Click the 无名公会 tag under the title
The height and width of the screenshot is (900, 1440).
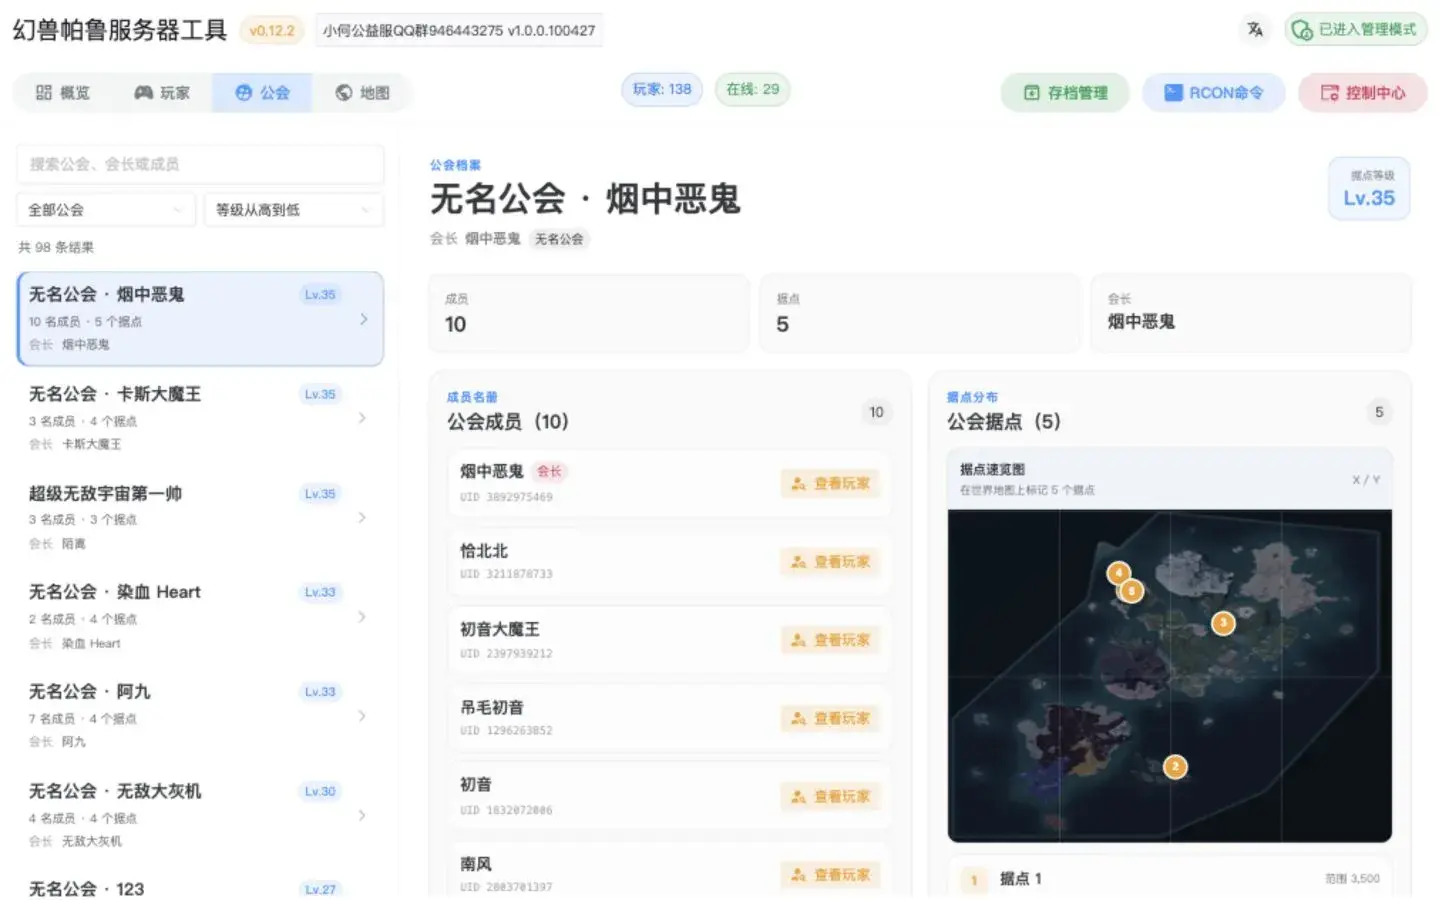[559, 239]
